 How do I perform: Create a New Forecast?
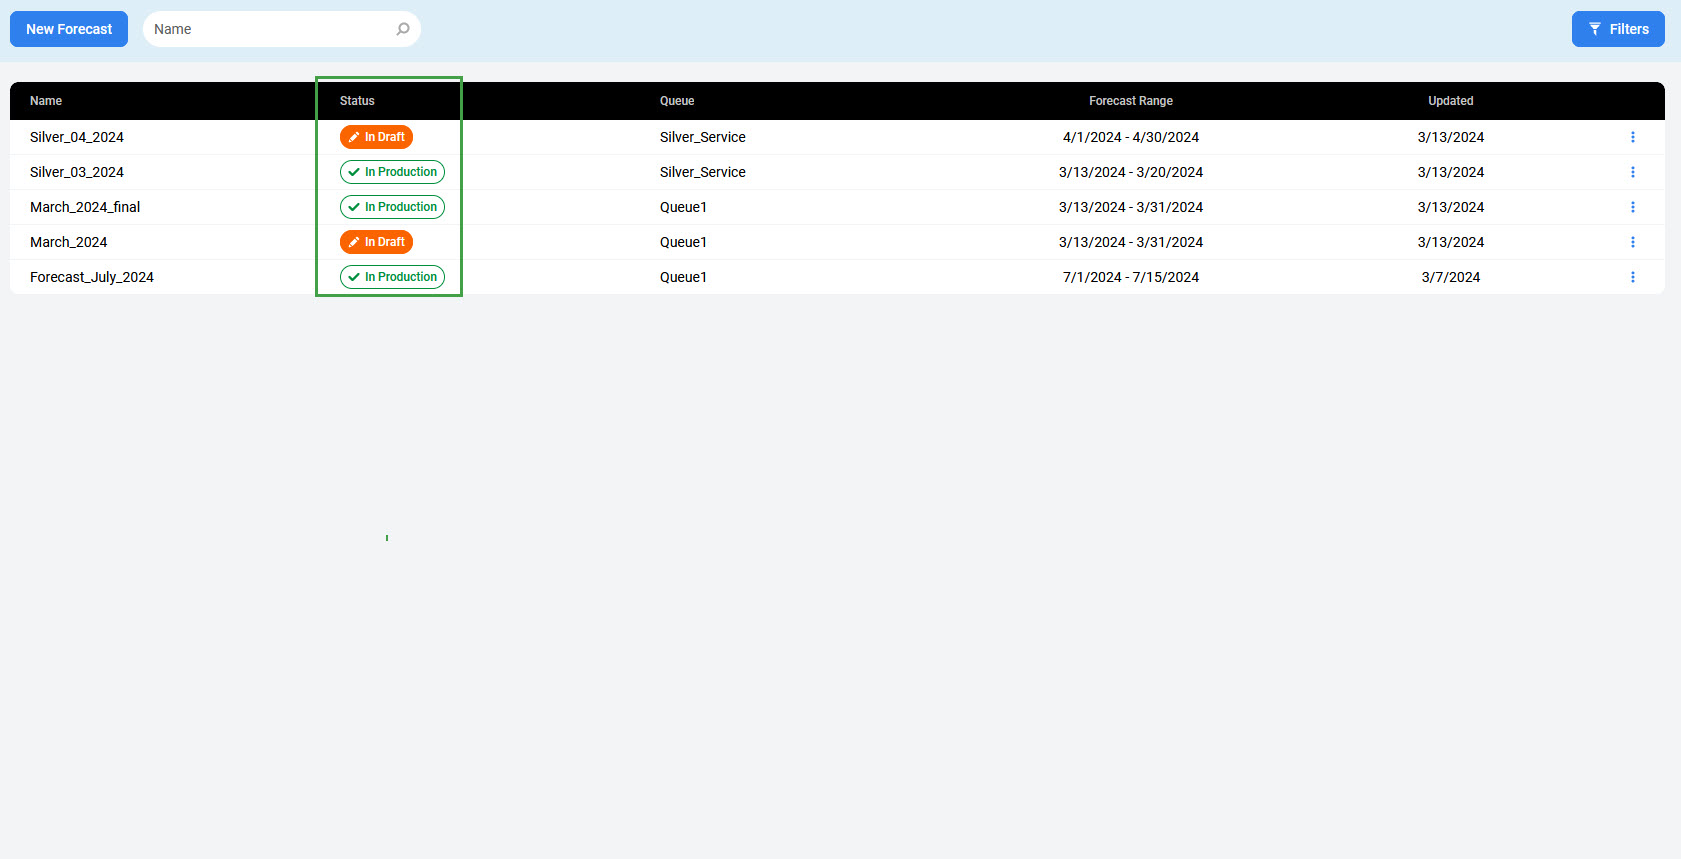(69, 29)
